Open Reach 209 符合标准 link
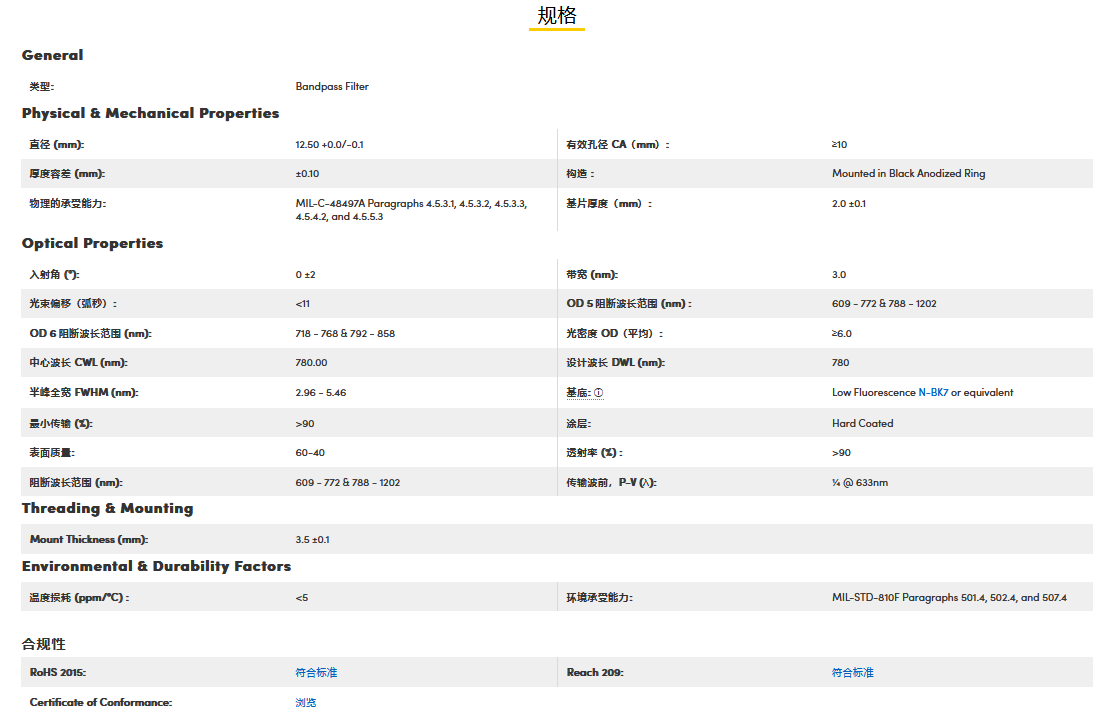Screen dimensions: 1100x728 852,673
